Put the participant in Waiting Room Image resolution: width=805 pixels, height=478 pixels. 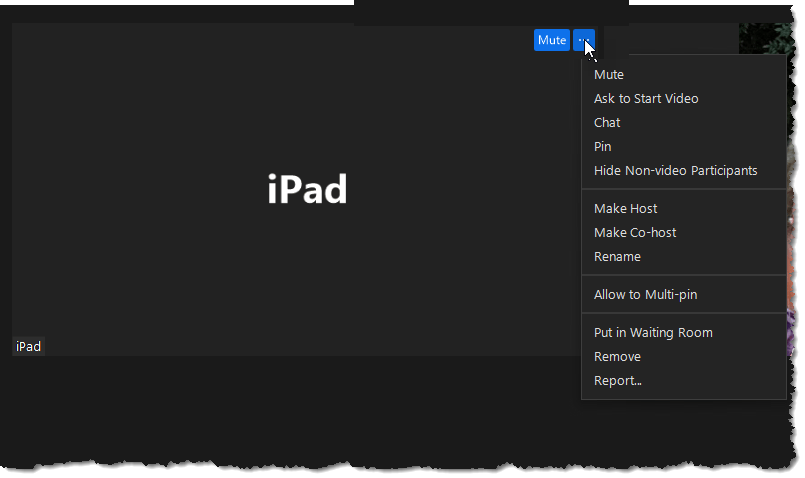click(x=653, y=333)
